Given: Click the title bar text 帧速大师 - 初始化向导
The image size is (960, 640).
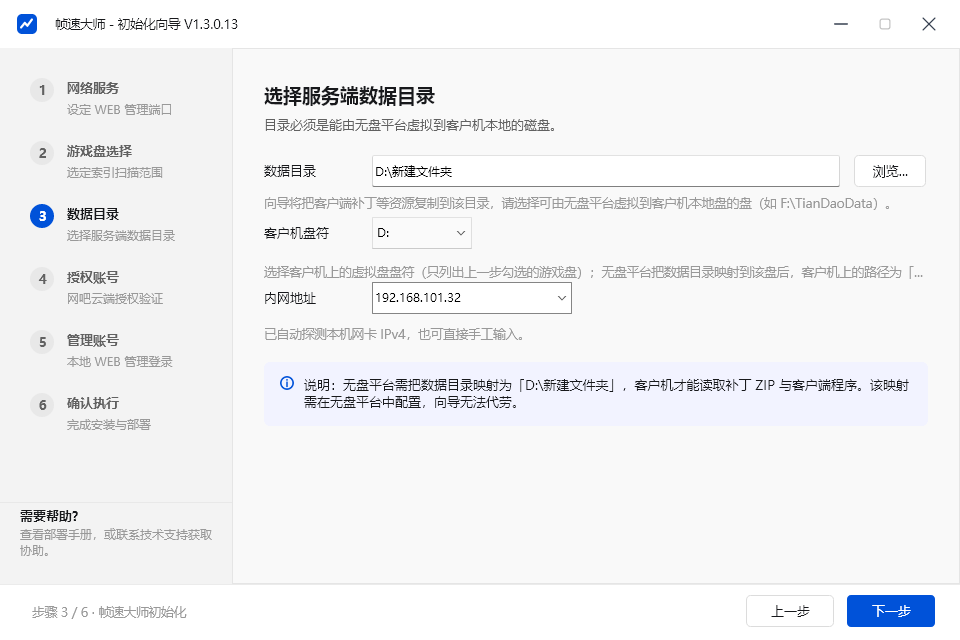Looking at the screenshot, I should point(146,24).
